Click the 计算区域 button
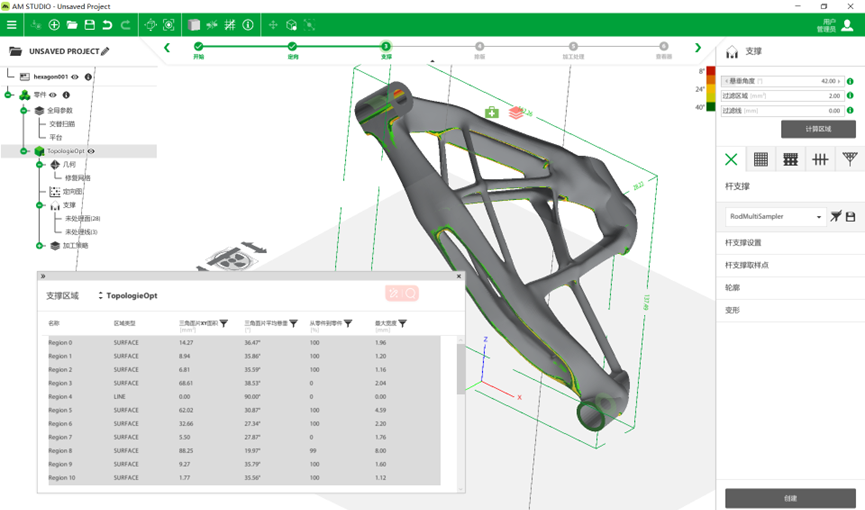 point(818,129)
